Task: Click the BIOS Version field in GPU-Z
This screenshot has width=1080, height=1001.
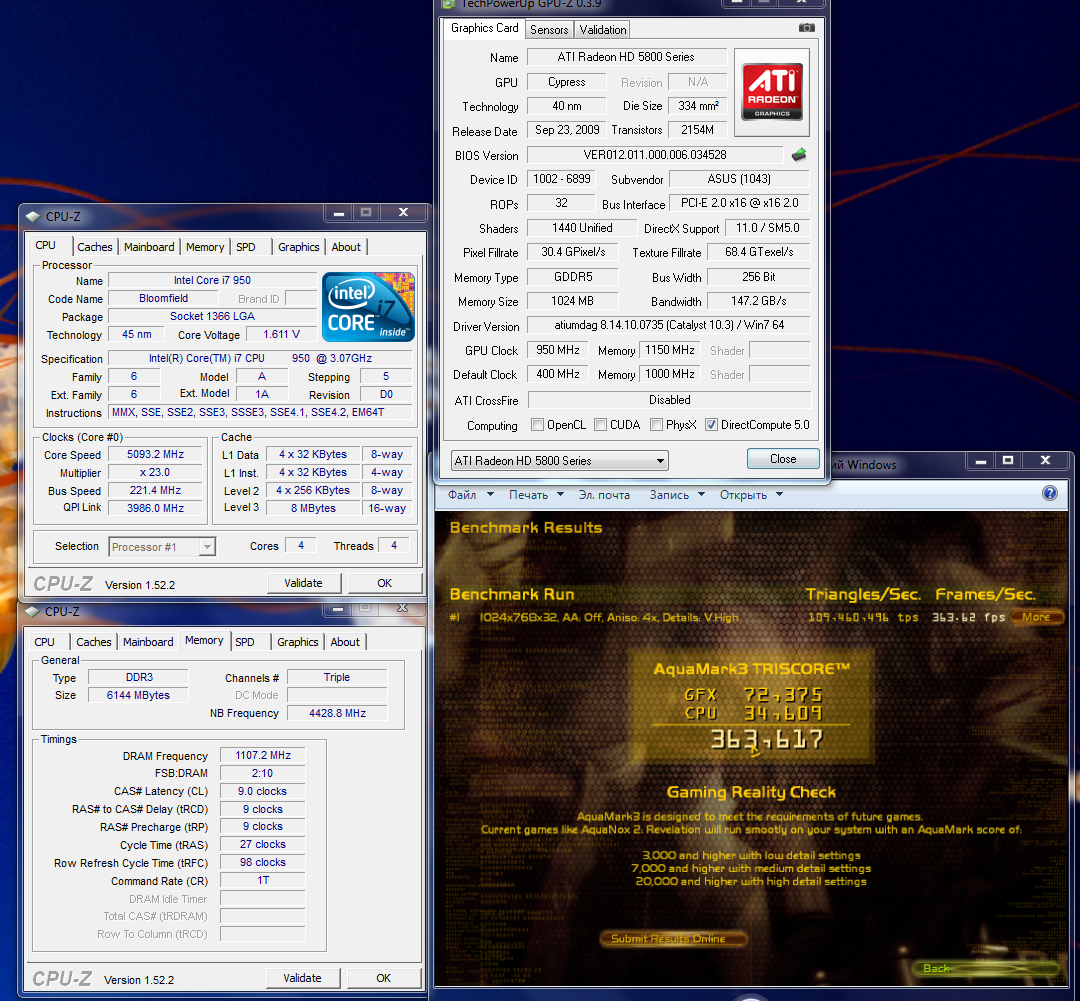Action: [x=655, y=155]
